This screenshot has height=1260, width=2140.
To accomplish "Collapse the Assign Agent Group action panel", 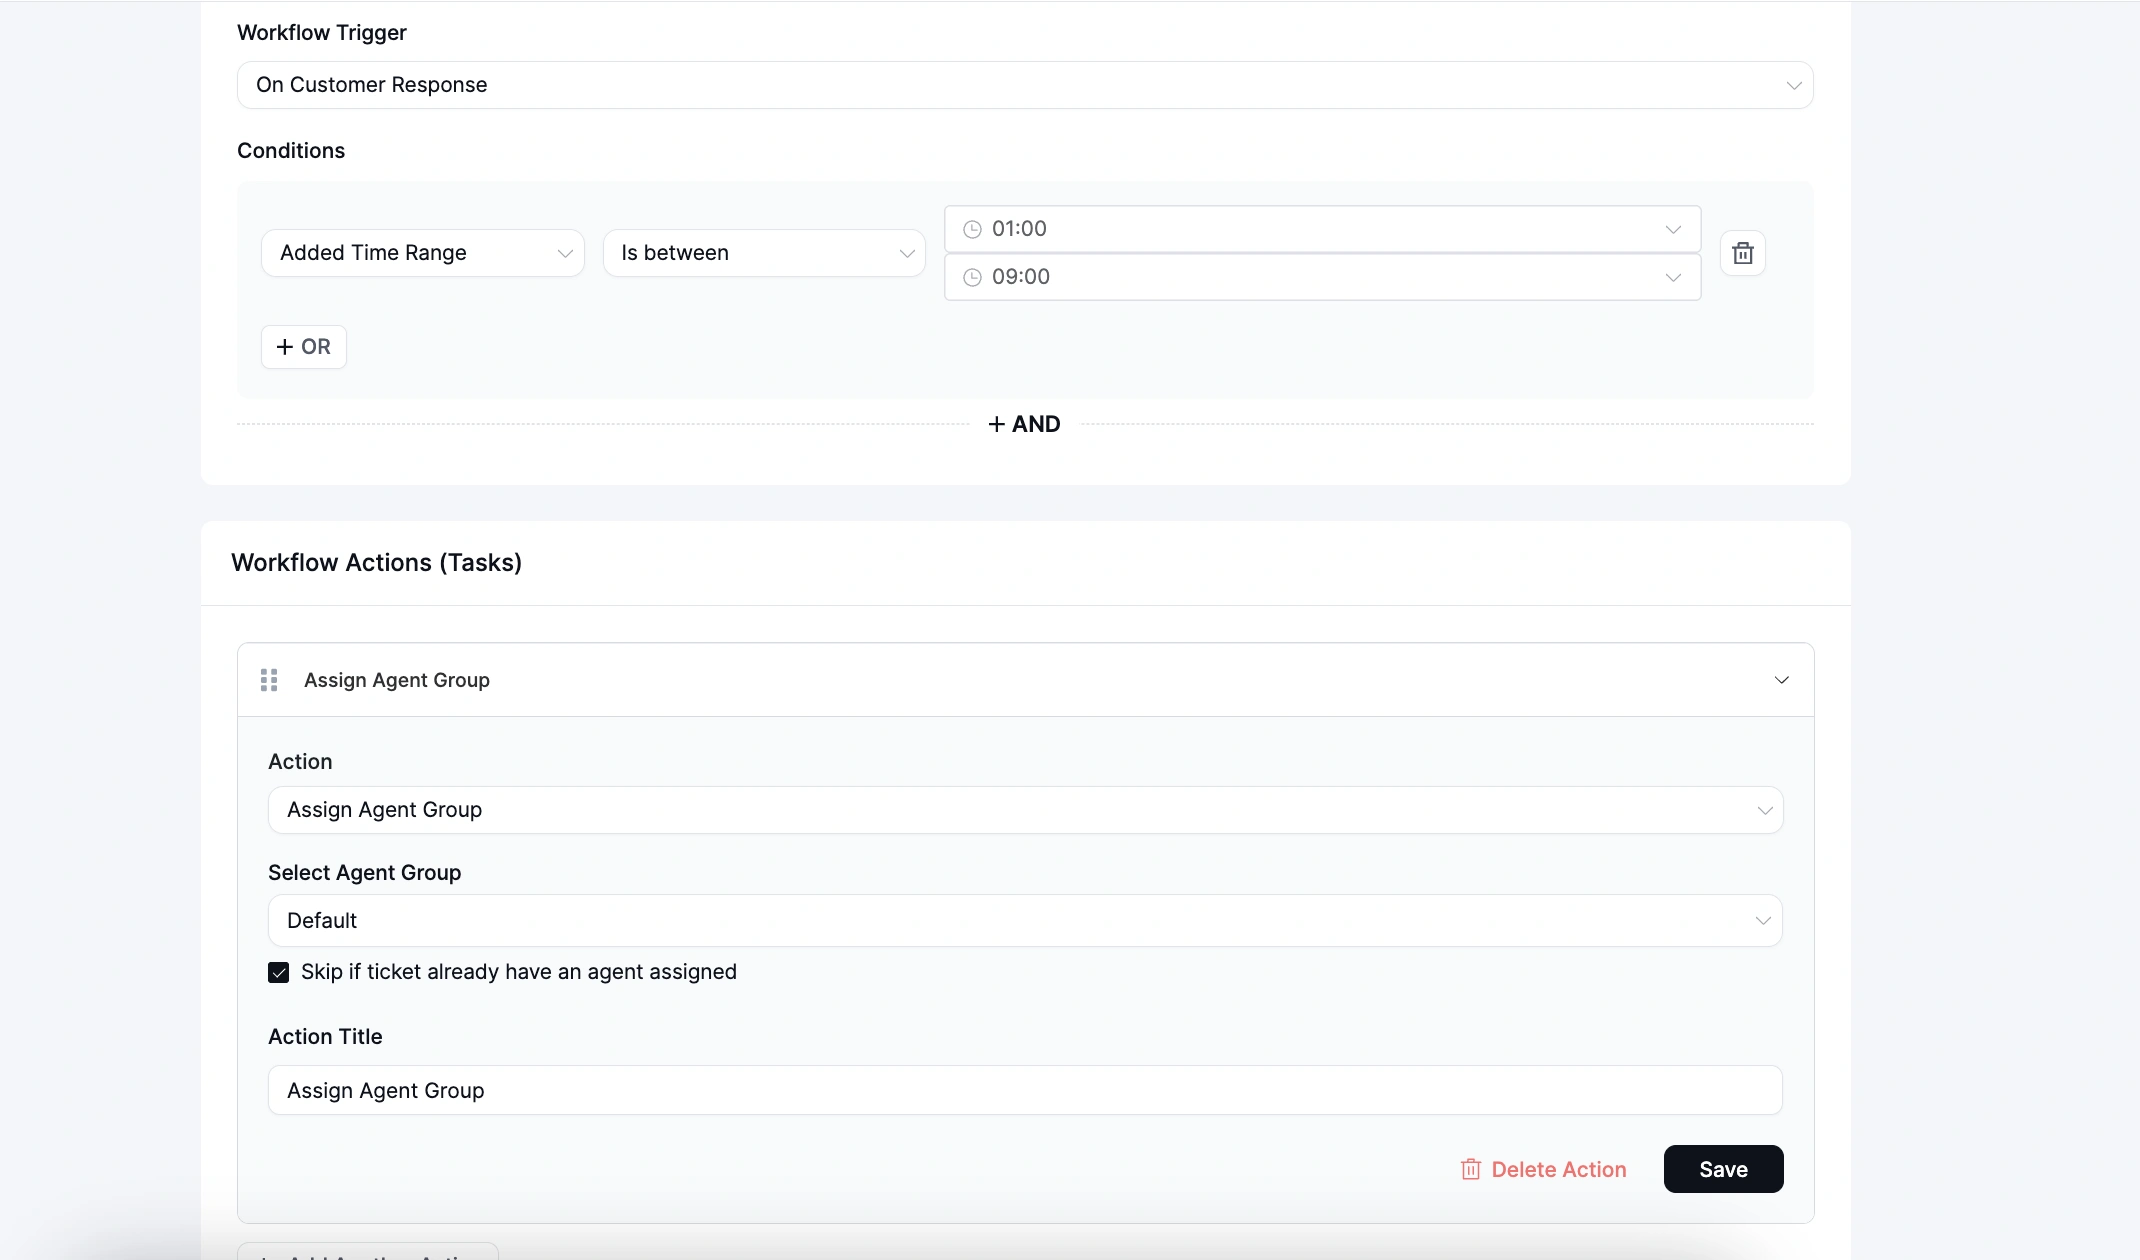I will 1781,679.
